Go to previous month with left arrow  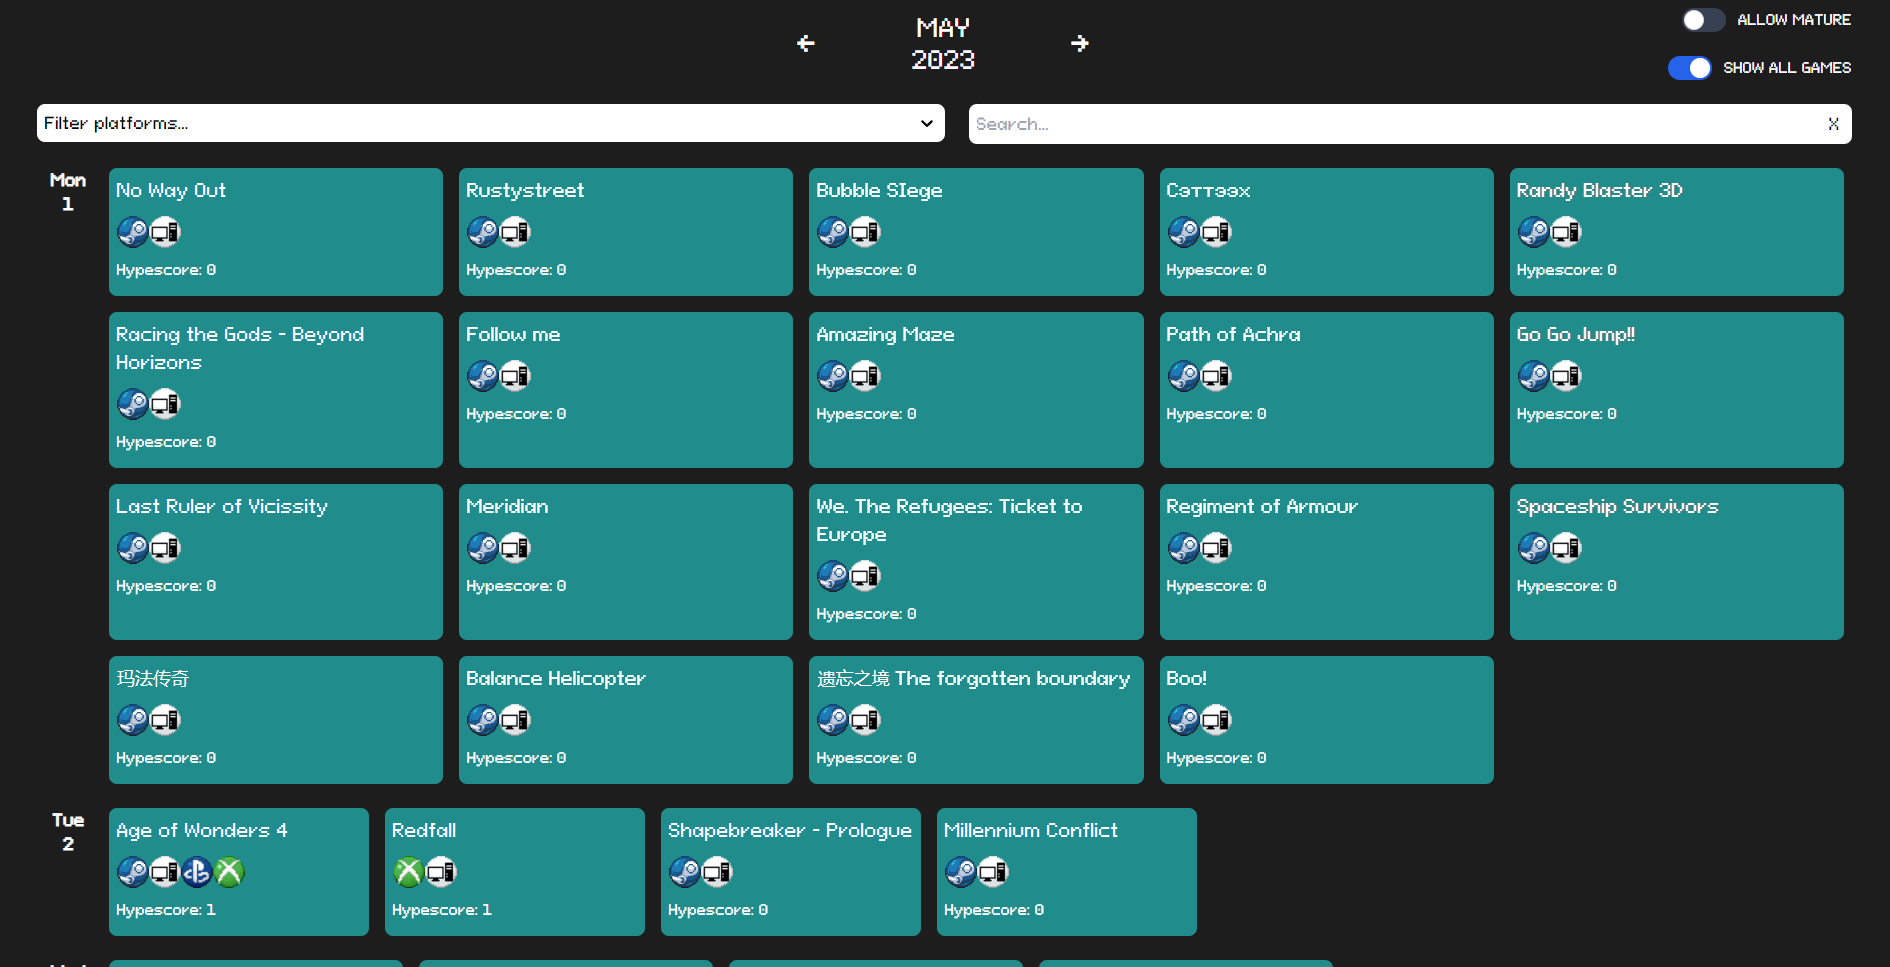[x=805, y=43]
